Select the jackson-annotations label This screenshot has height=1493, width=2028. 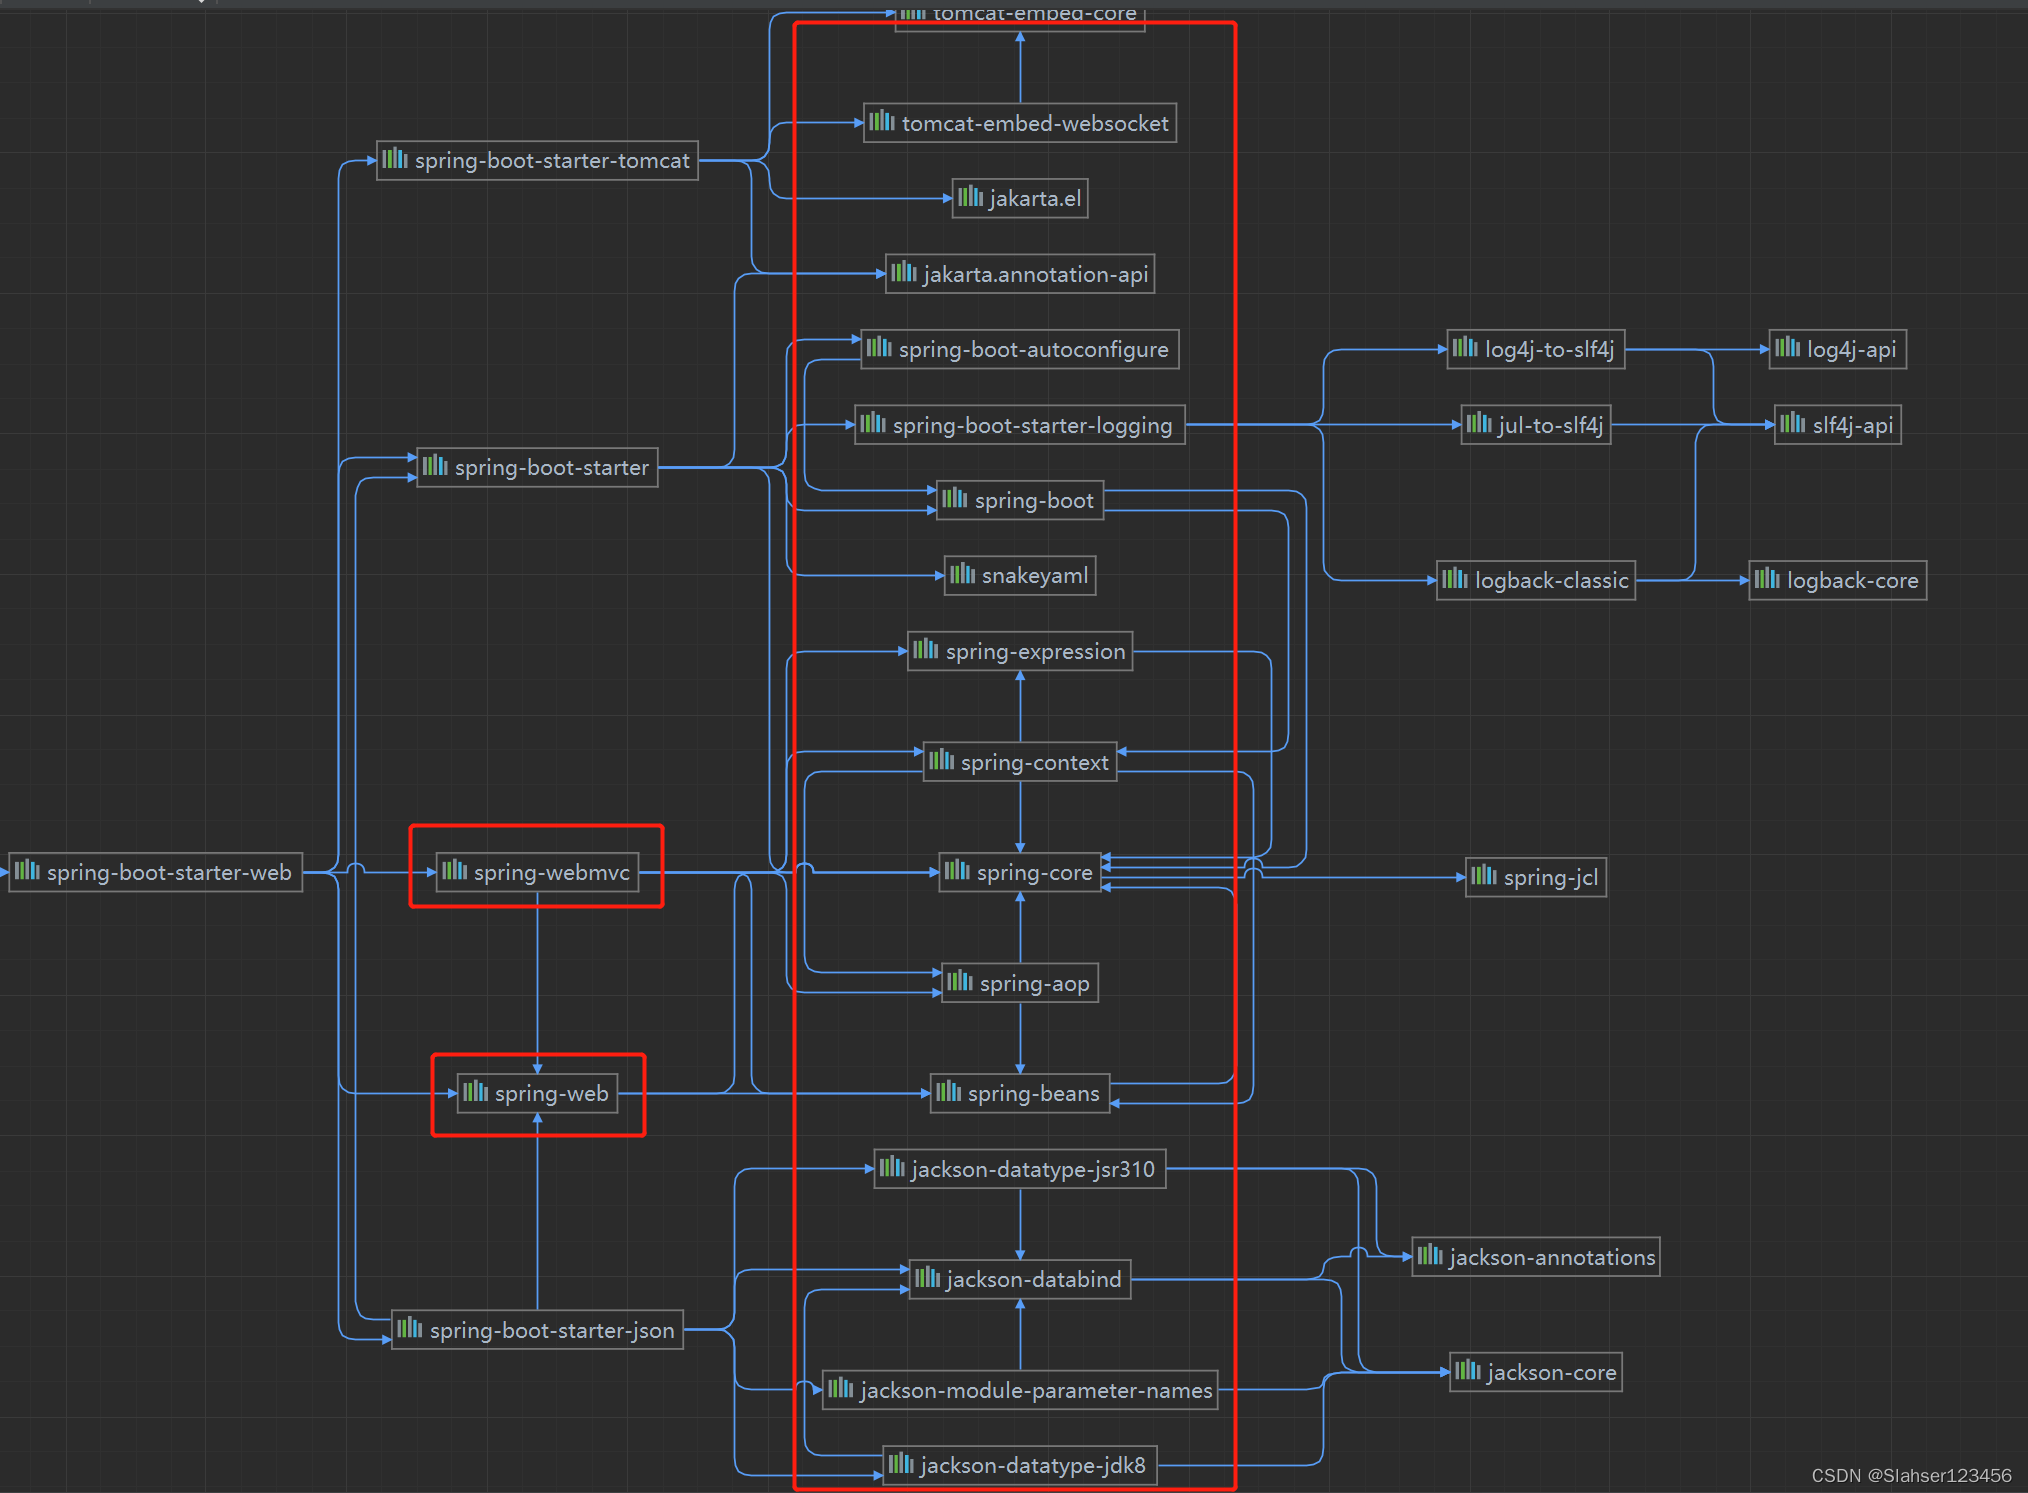pyautogui.click(x=1553, y=1258)
